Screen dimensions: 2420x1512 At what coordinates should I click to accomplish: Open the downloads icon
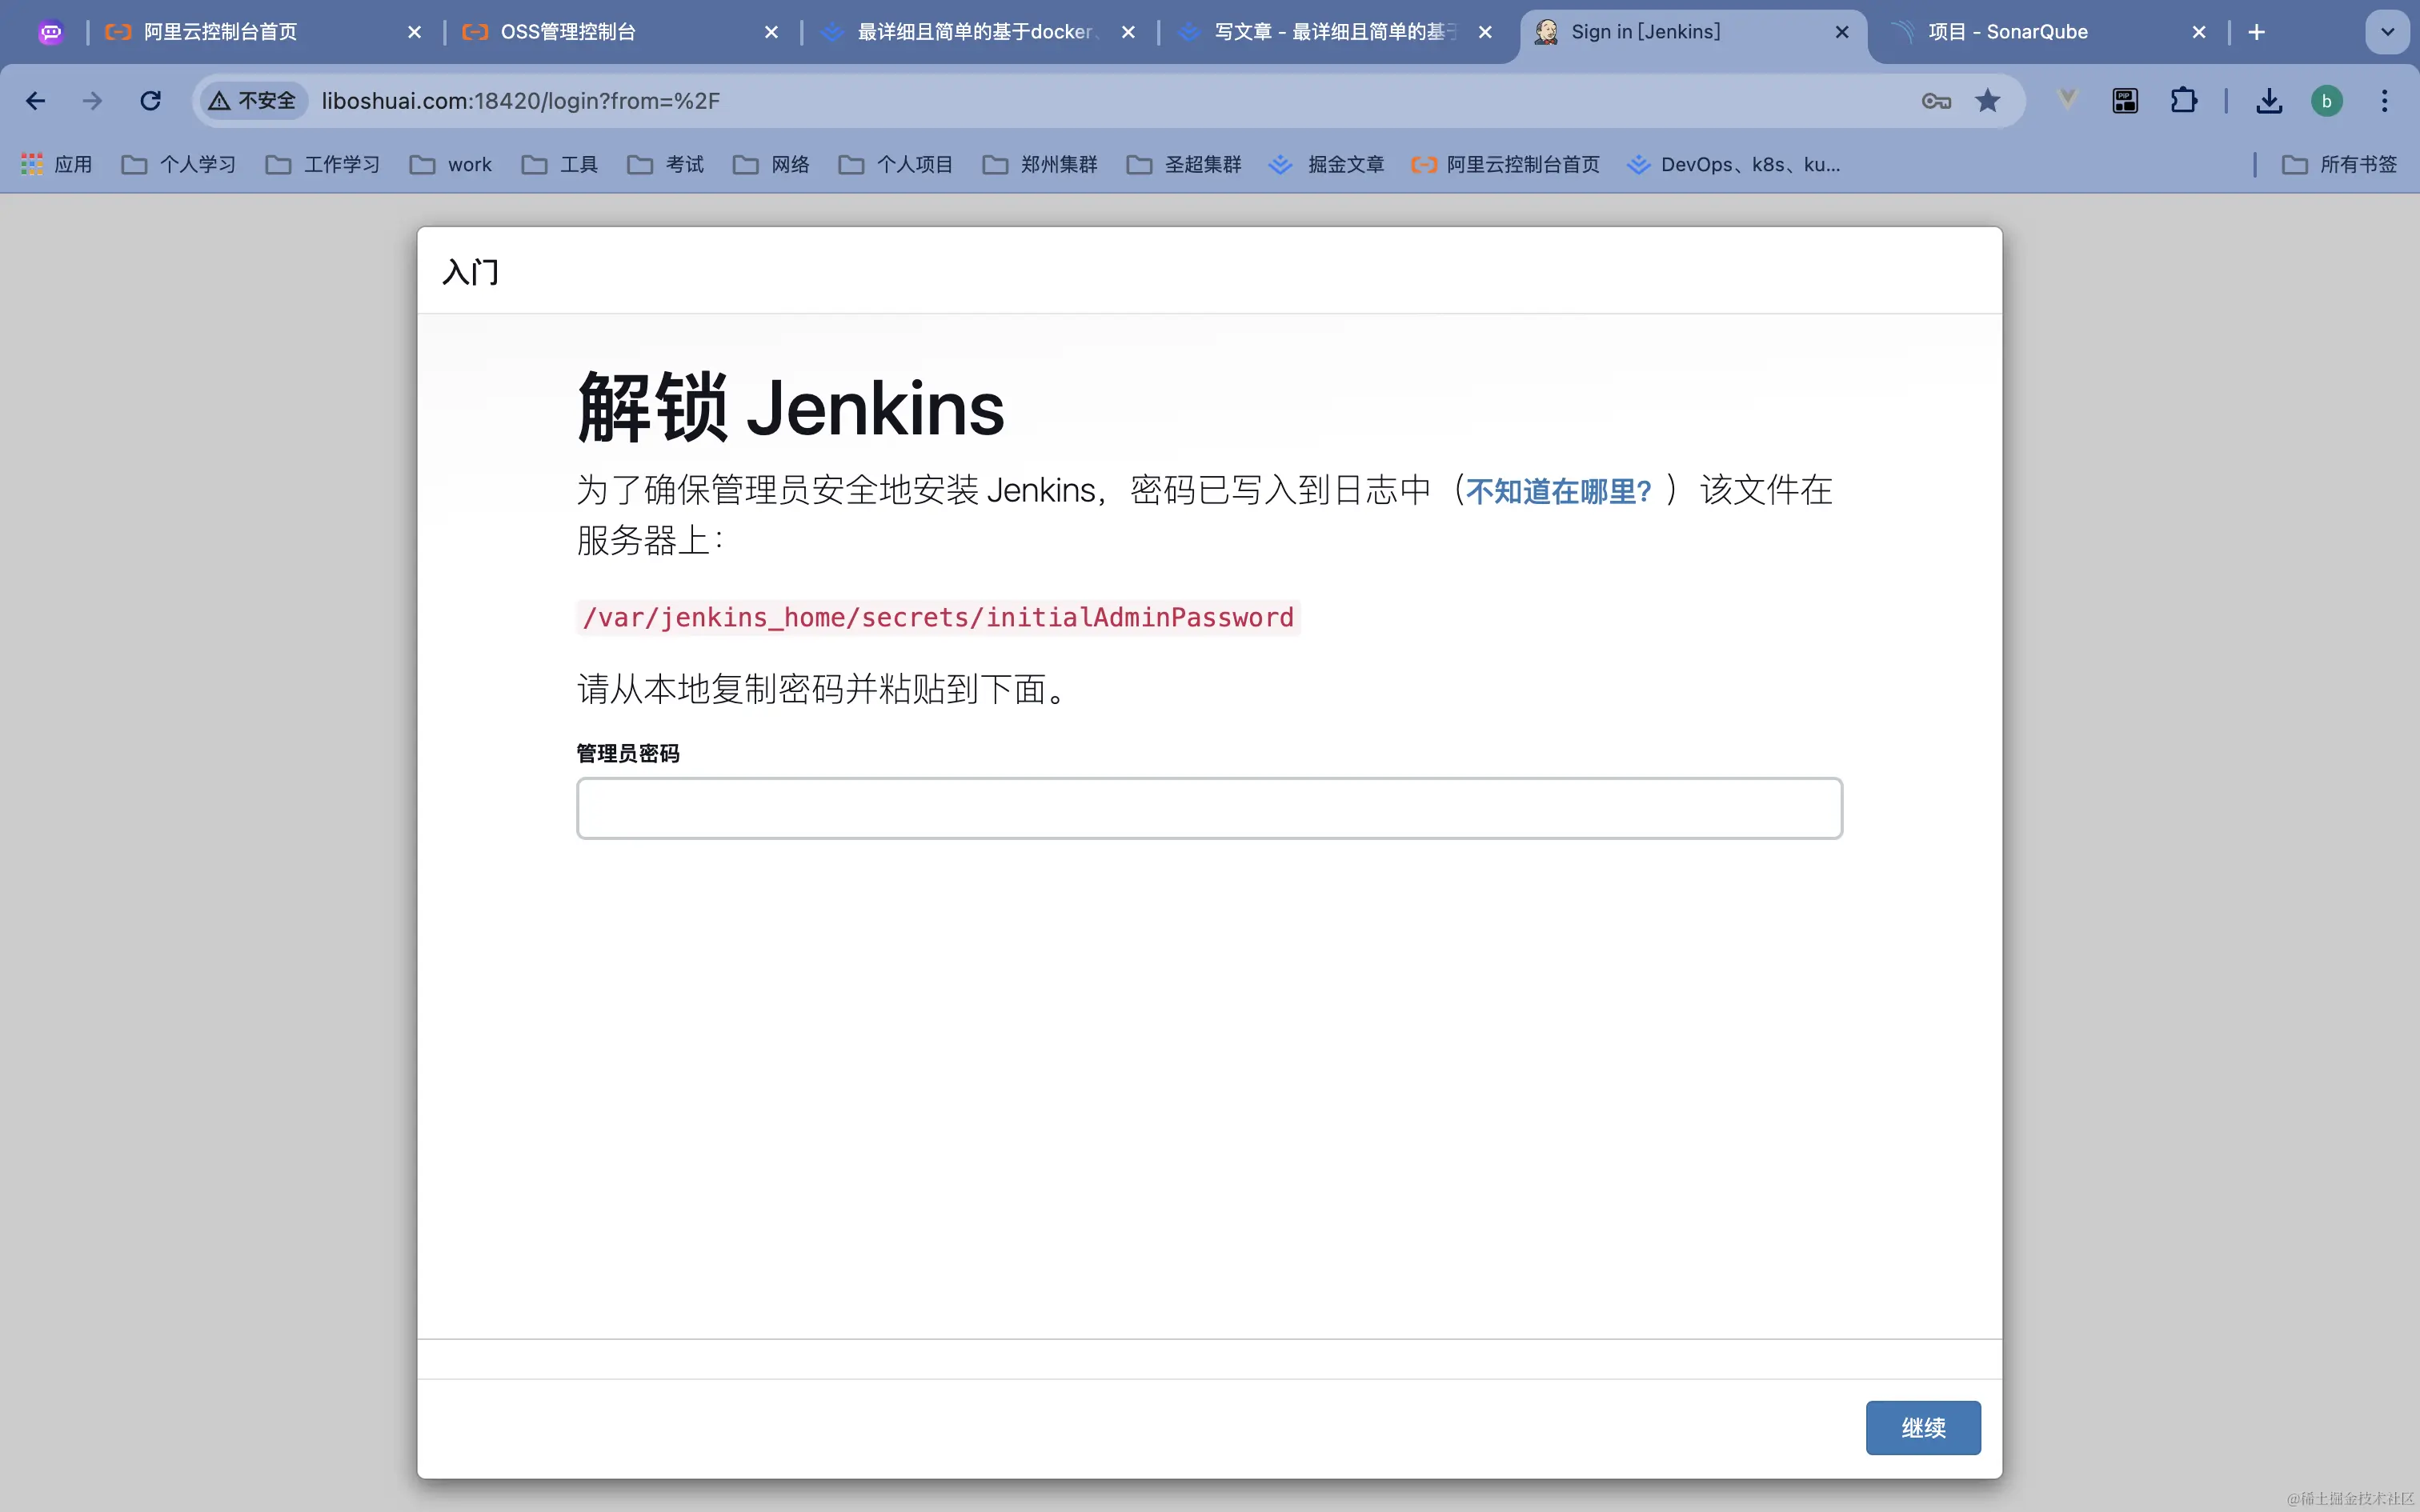point(2269,101)
